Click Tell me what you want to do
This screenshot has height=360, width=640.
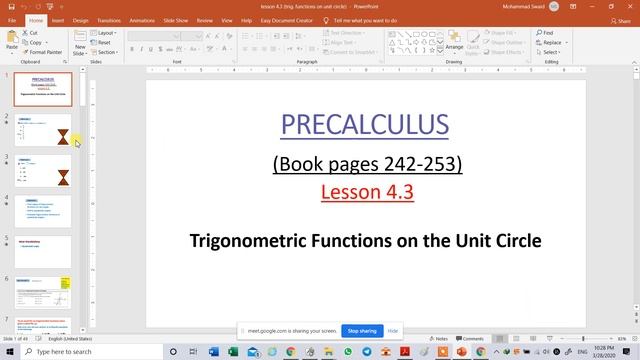click(x=365, y=20)
